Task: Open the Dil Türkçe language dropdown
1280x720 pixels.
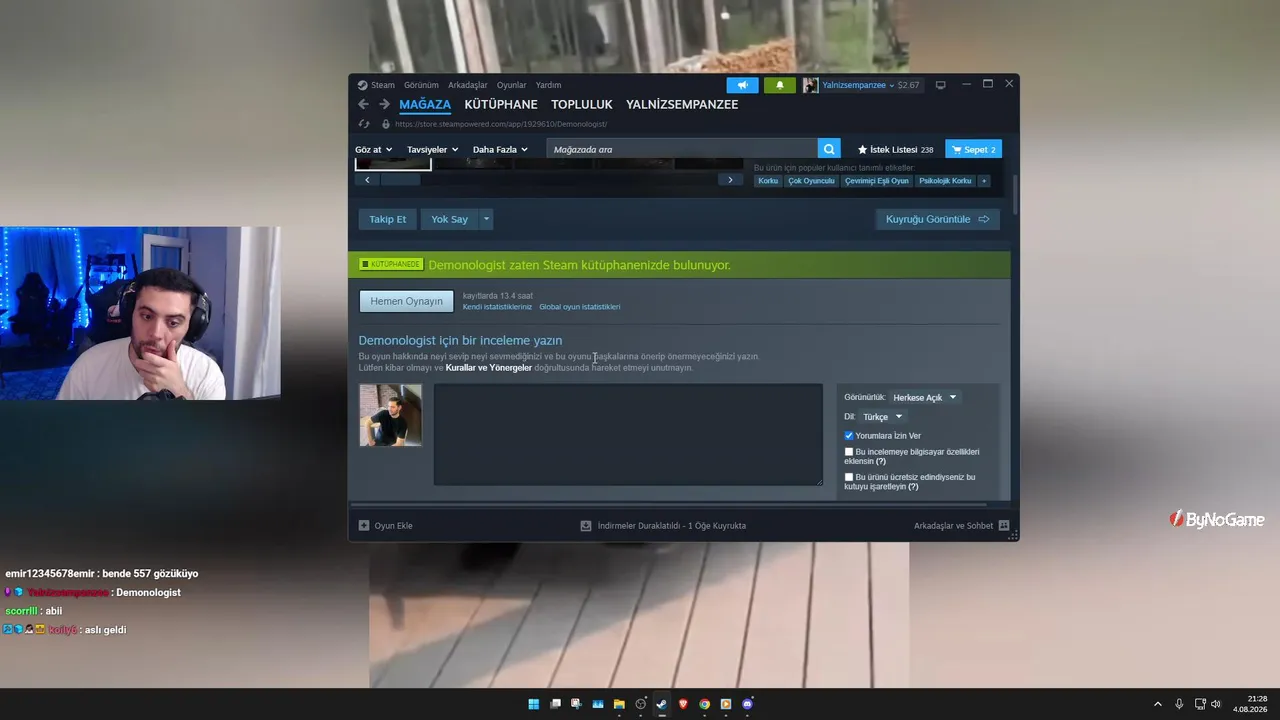Action: click(x=883, y=417)
